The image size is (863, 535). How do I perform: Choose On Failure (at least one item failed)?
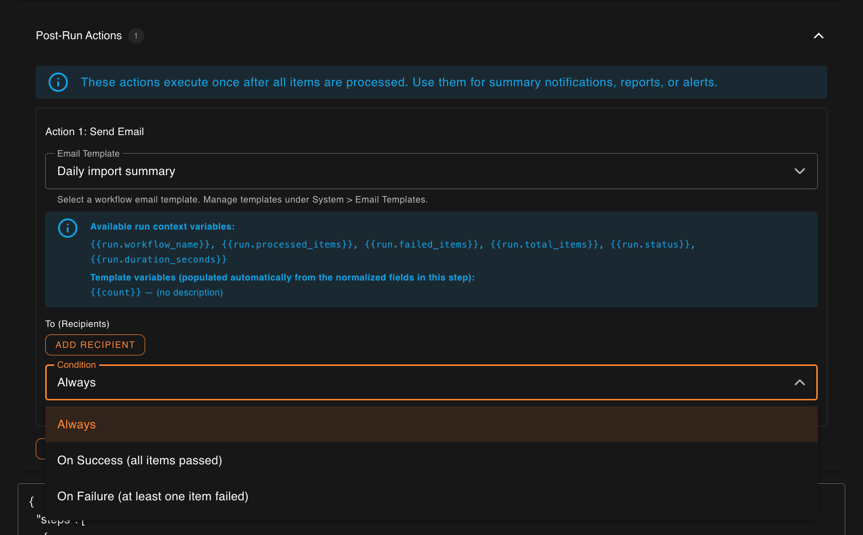tap(431, 496)
